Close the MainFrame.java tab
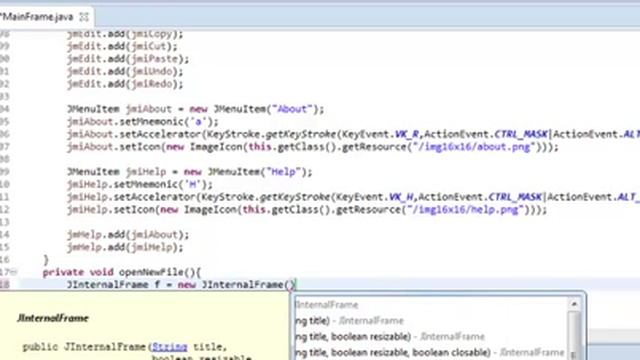The width and height of the screenshot is (640, 360). 84,17
